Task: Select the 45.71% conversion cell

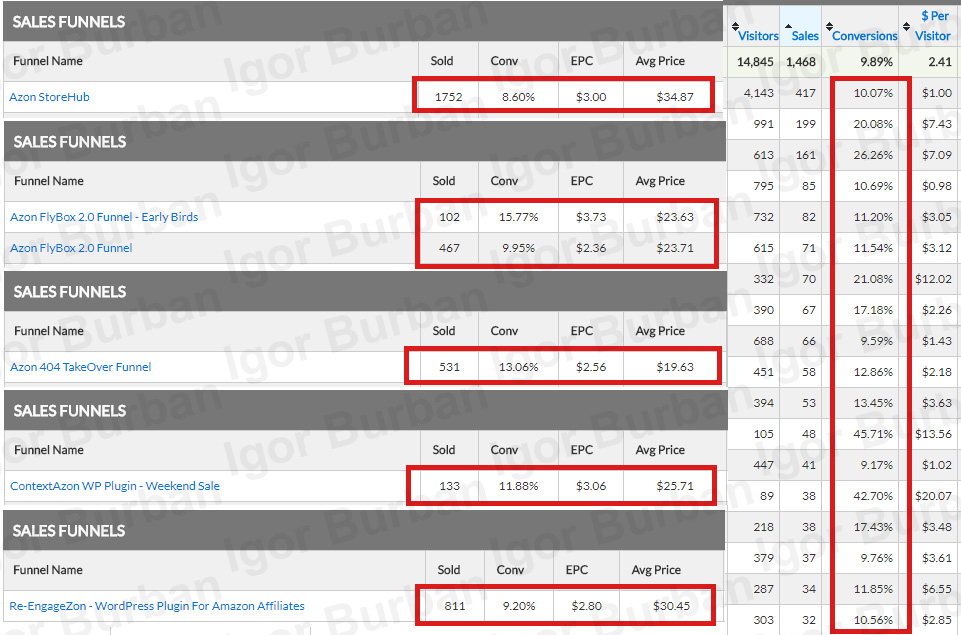Action: 873,434
